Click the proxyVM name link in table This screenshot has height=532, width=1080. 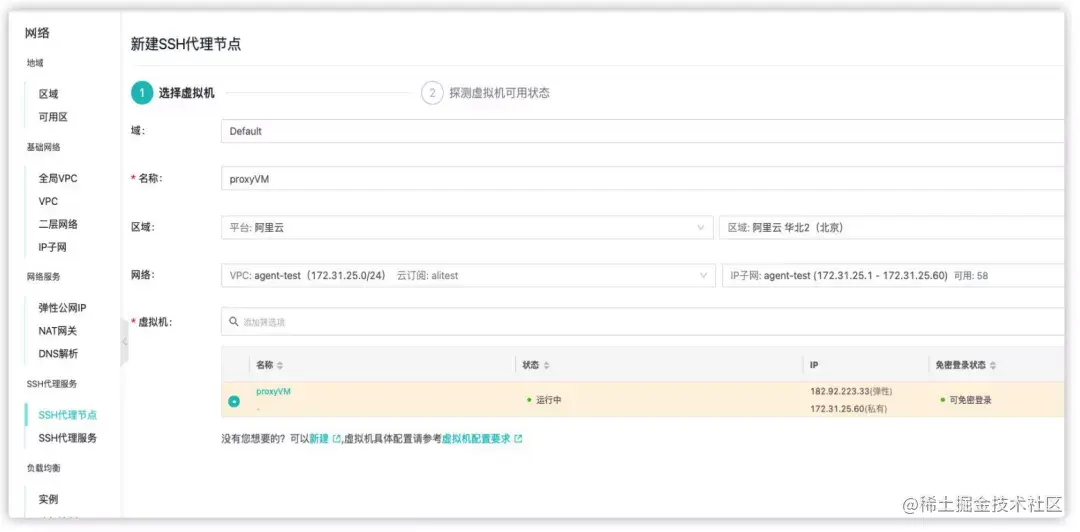pyautogui.click(x=273, y=391)
